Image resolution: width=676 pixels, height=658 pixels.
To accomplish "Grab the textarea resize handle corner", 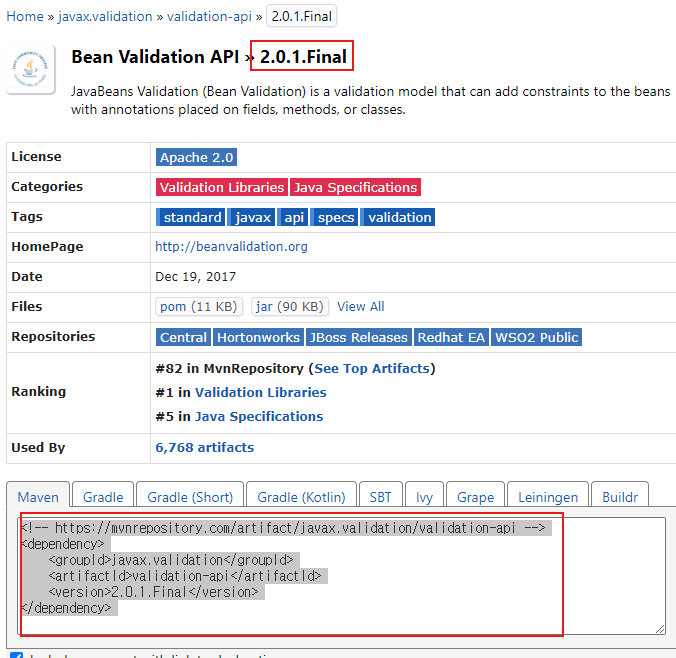I will 660,629.
